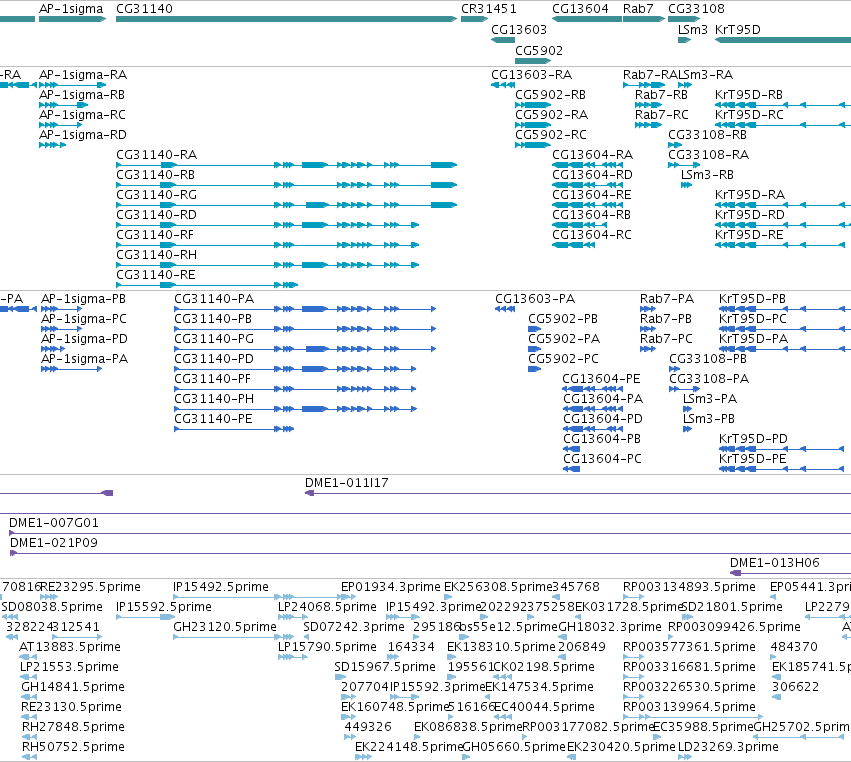Click transcript LSm3-RB label
The width and height of the screenshot is (851, 762).
pos(708,175)
